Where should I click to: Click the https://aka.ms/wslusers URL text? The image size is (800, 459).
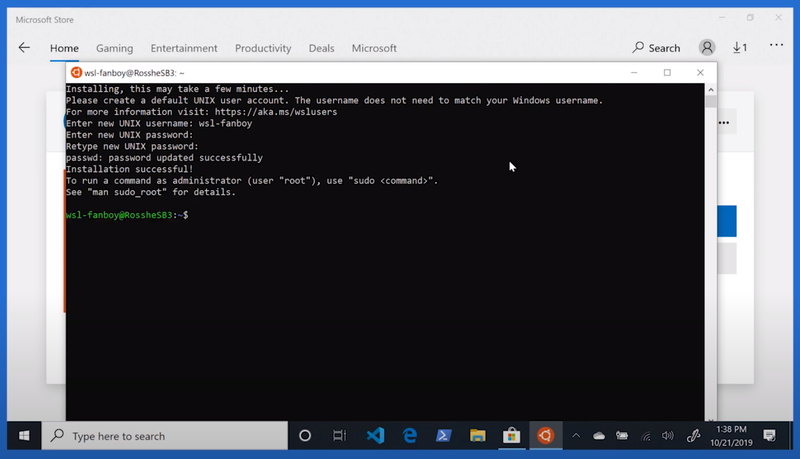276,112
